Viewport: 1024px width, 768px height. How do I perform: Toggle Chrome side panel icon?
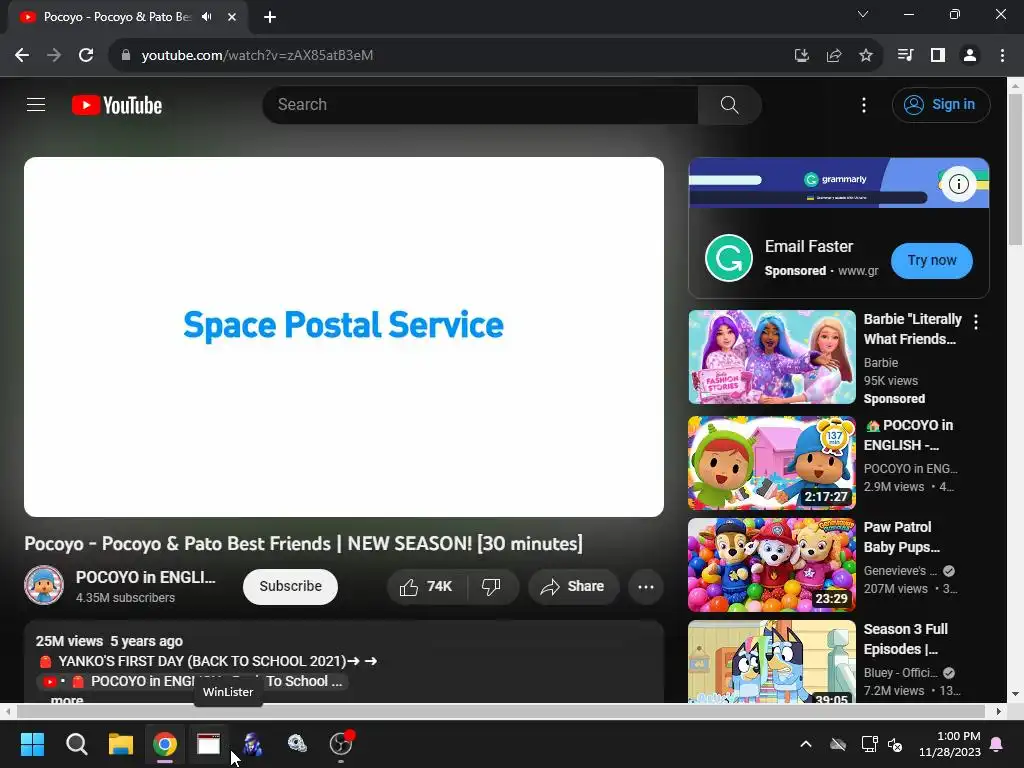pyautogui.click(x=938, y=56)
